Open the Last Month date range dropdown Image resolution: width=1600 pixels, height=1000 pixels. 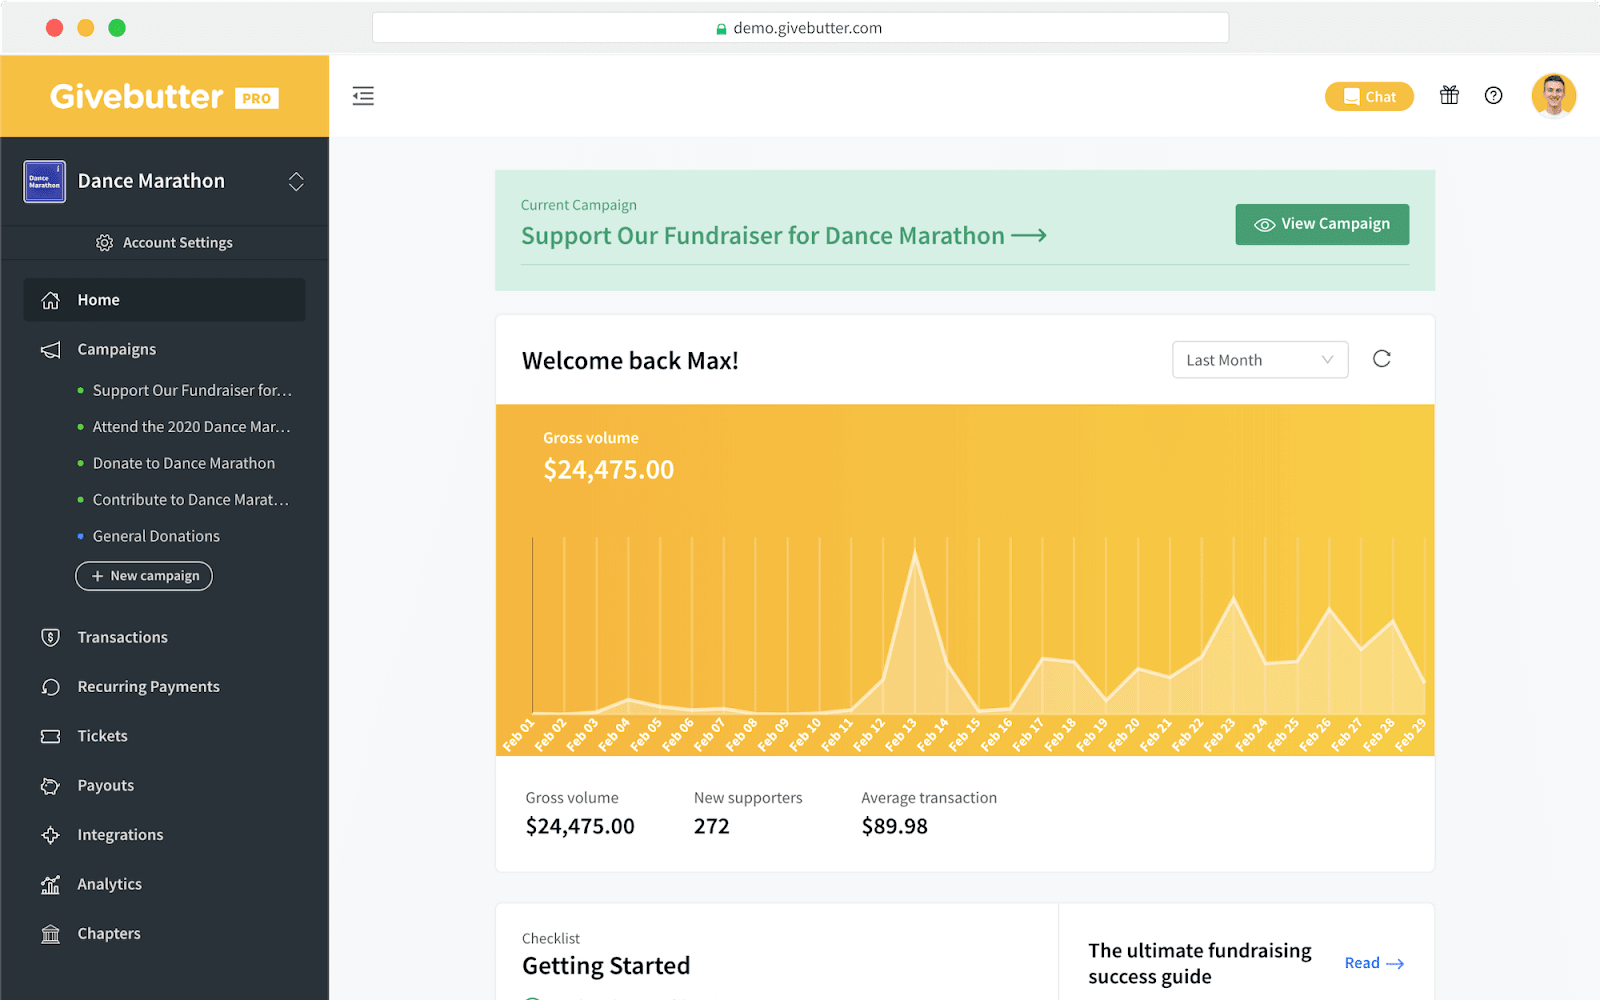click(x=1260, y=360)
